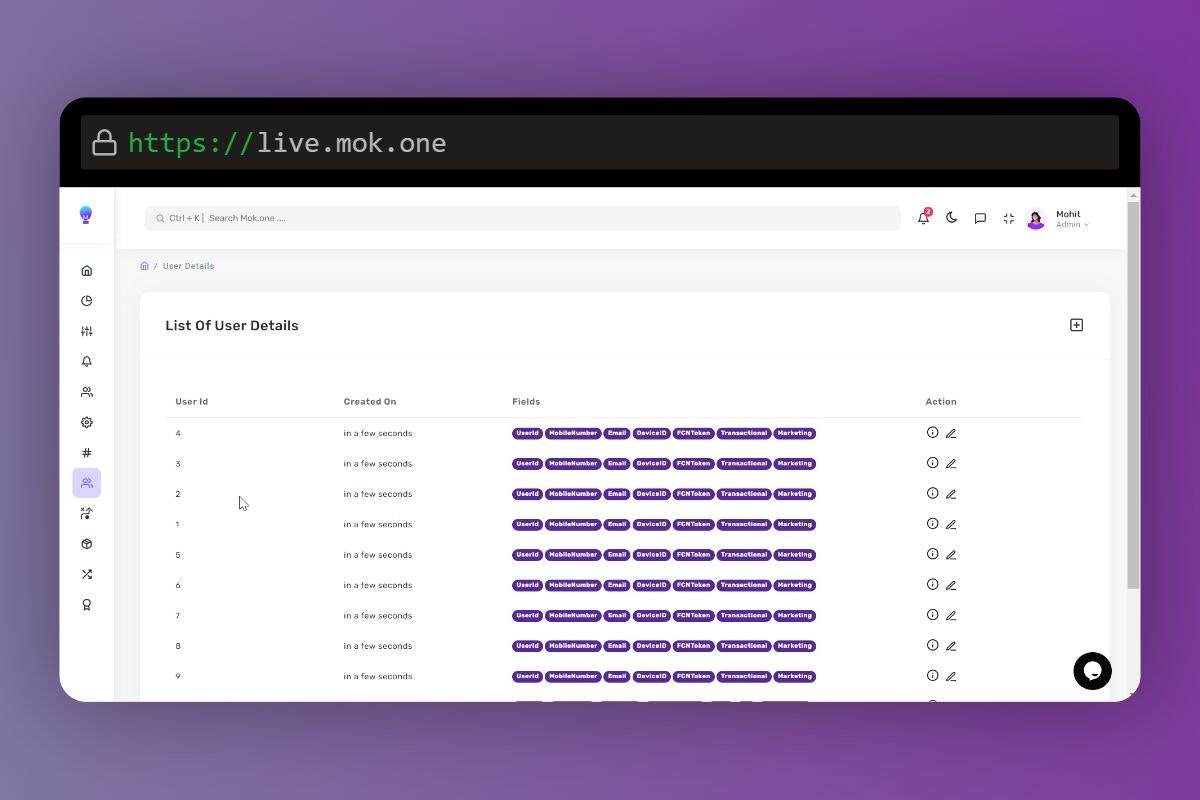This screenshot has height=800, width=1200.
Task: View info for user id 7
Action: pos(932,614)
